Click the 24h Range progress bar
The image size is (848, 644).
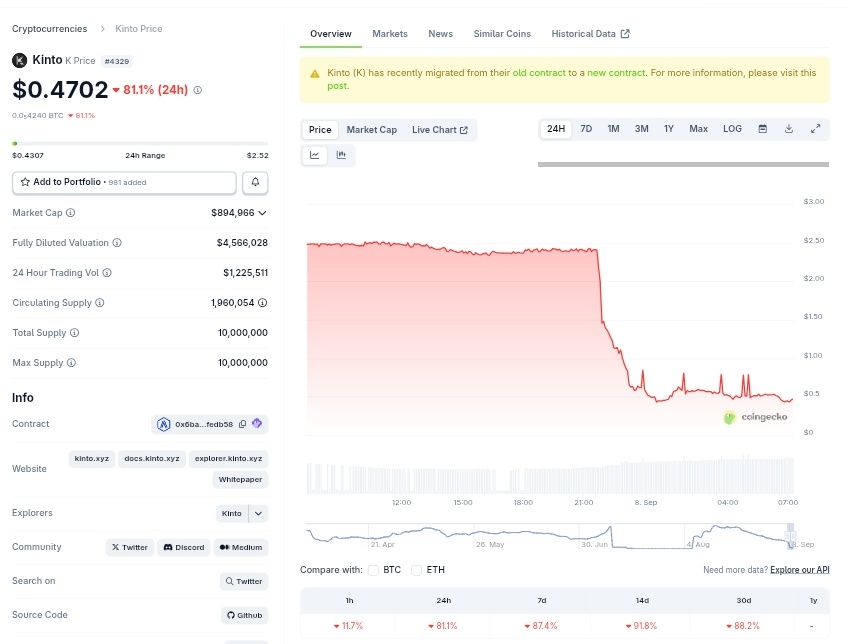click(140, 144)
